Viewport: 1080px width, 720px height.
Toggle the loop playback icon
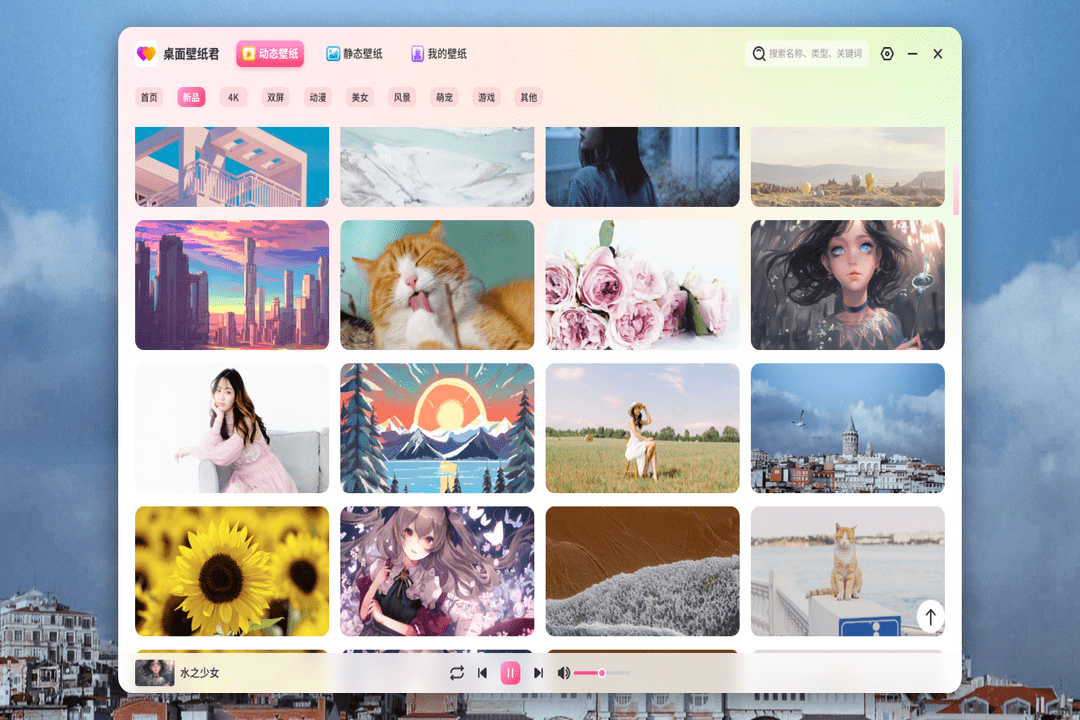[456, 673]
